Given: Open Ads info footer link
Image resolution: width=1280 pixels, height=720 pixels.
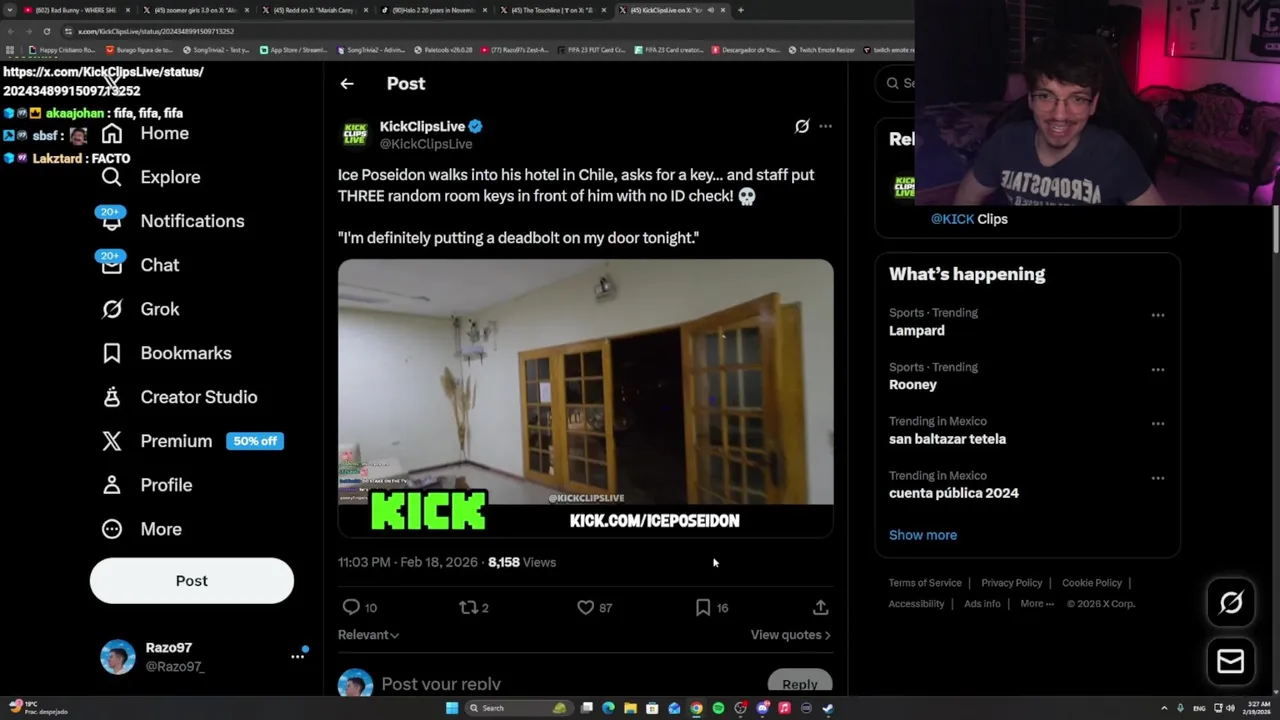Looking at the screenshot, I should pos(982,604).
